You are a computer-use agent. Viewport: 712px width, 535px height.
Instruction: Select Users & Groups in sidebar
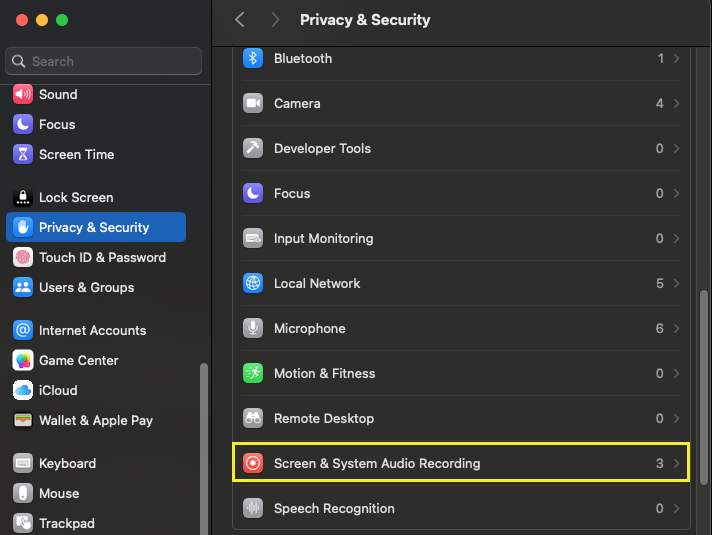coord(86,288)
